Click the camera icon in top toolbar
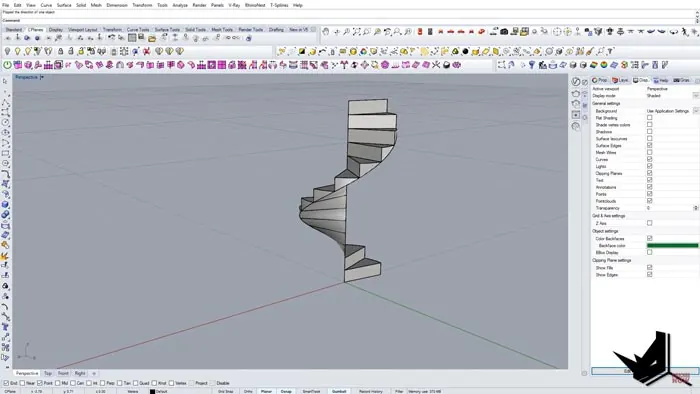700x394 pixels. click(x=504, y=32)
